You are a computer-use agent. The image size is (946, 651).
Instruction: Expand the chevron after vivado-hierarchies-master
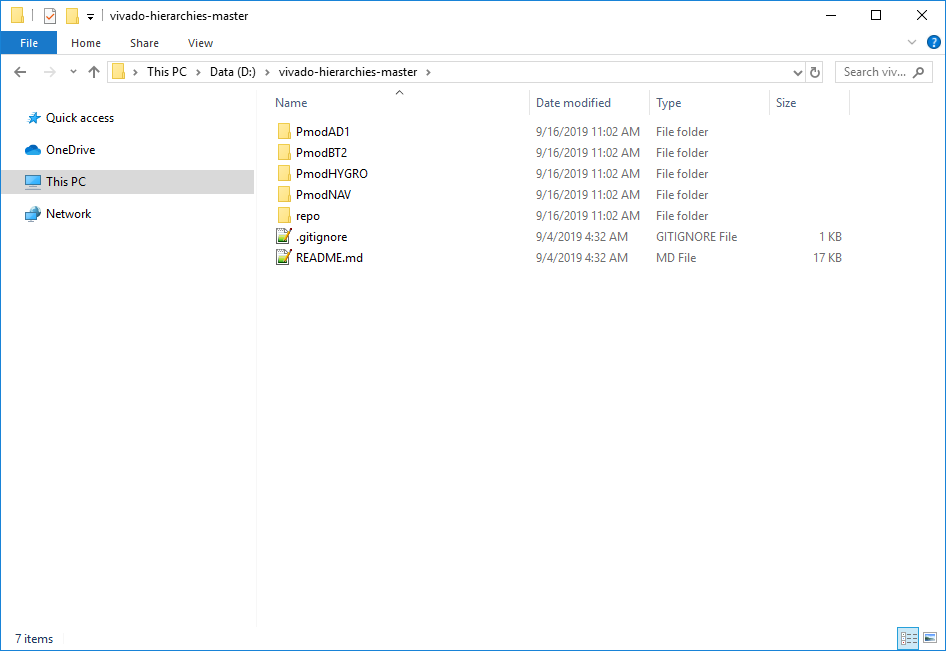[428, 72]
